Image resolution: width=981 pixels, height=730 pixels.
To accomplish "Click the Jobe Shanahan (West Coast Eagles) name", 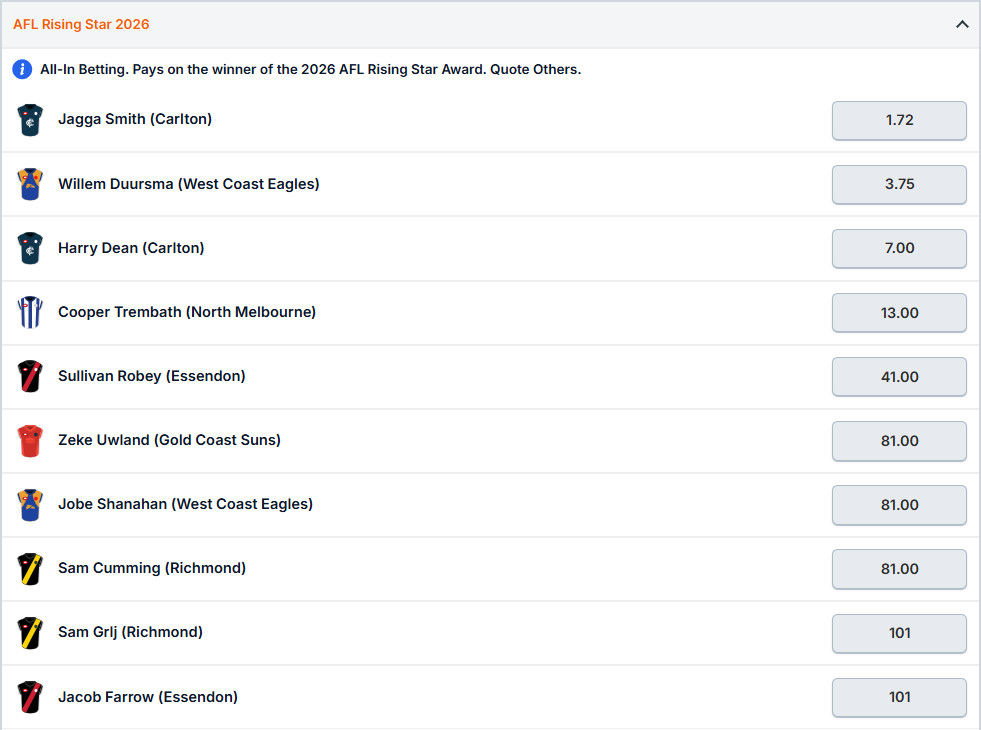I will click(x=185, y=504).
